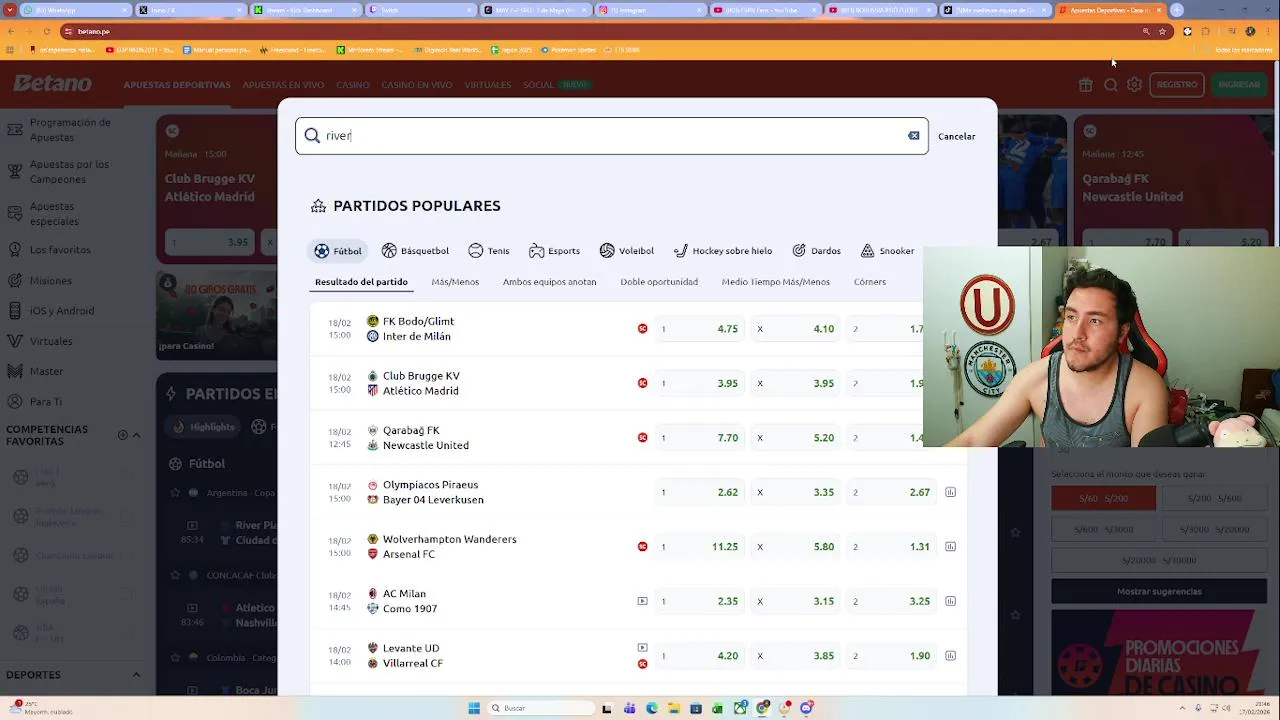Viewport: 1280px width, 720px height.
Task: Open the gift promotions icon in header
Action: click(1085, 85)
